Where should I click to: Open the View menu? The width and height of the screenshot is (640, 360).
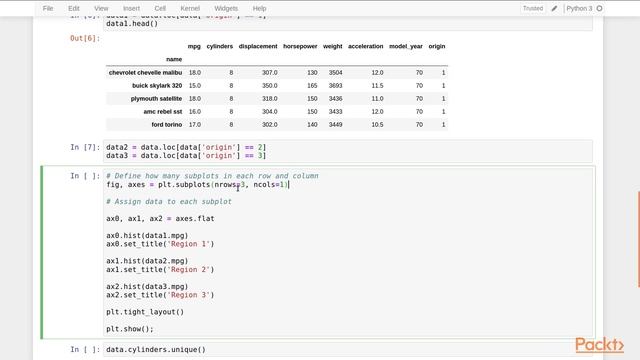[x=101, y=8]
